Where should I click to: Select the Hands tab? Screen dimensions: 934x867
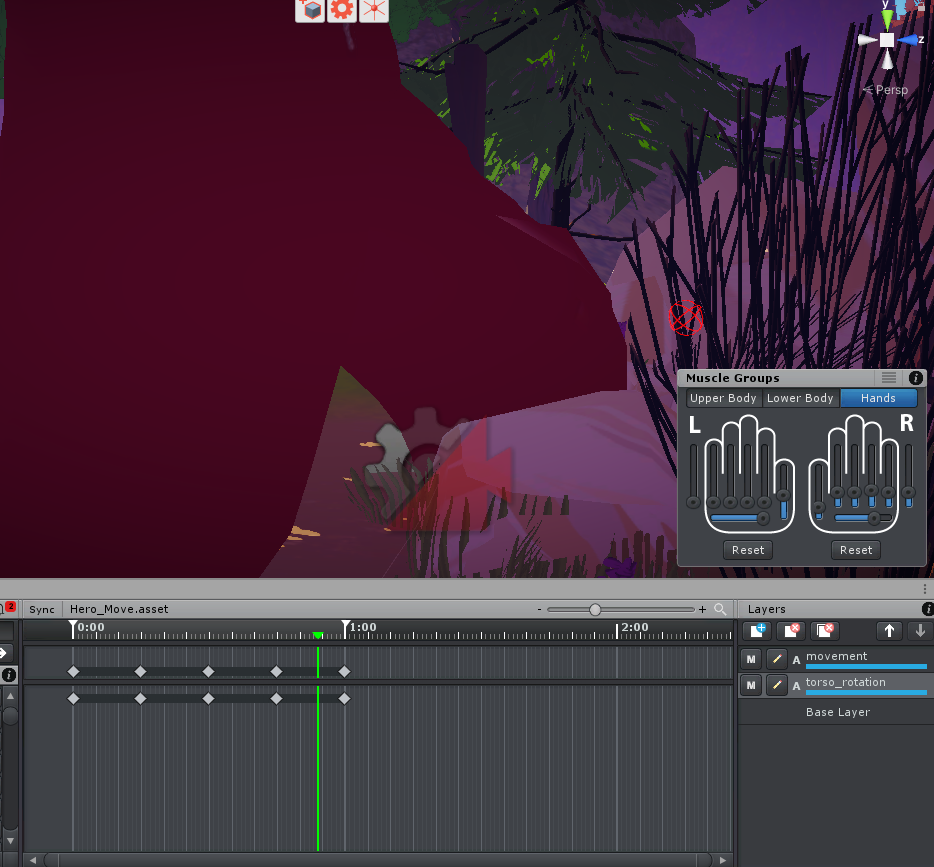878,398
